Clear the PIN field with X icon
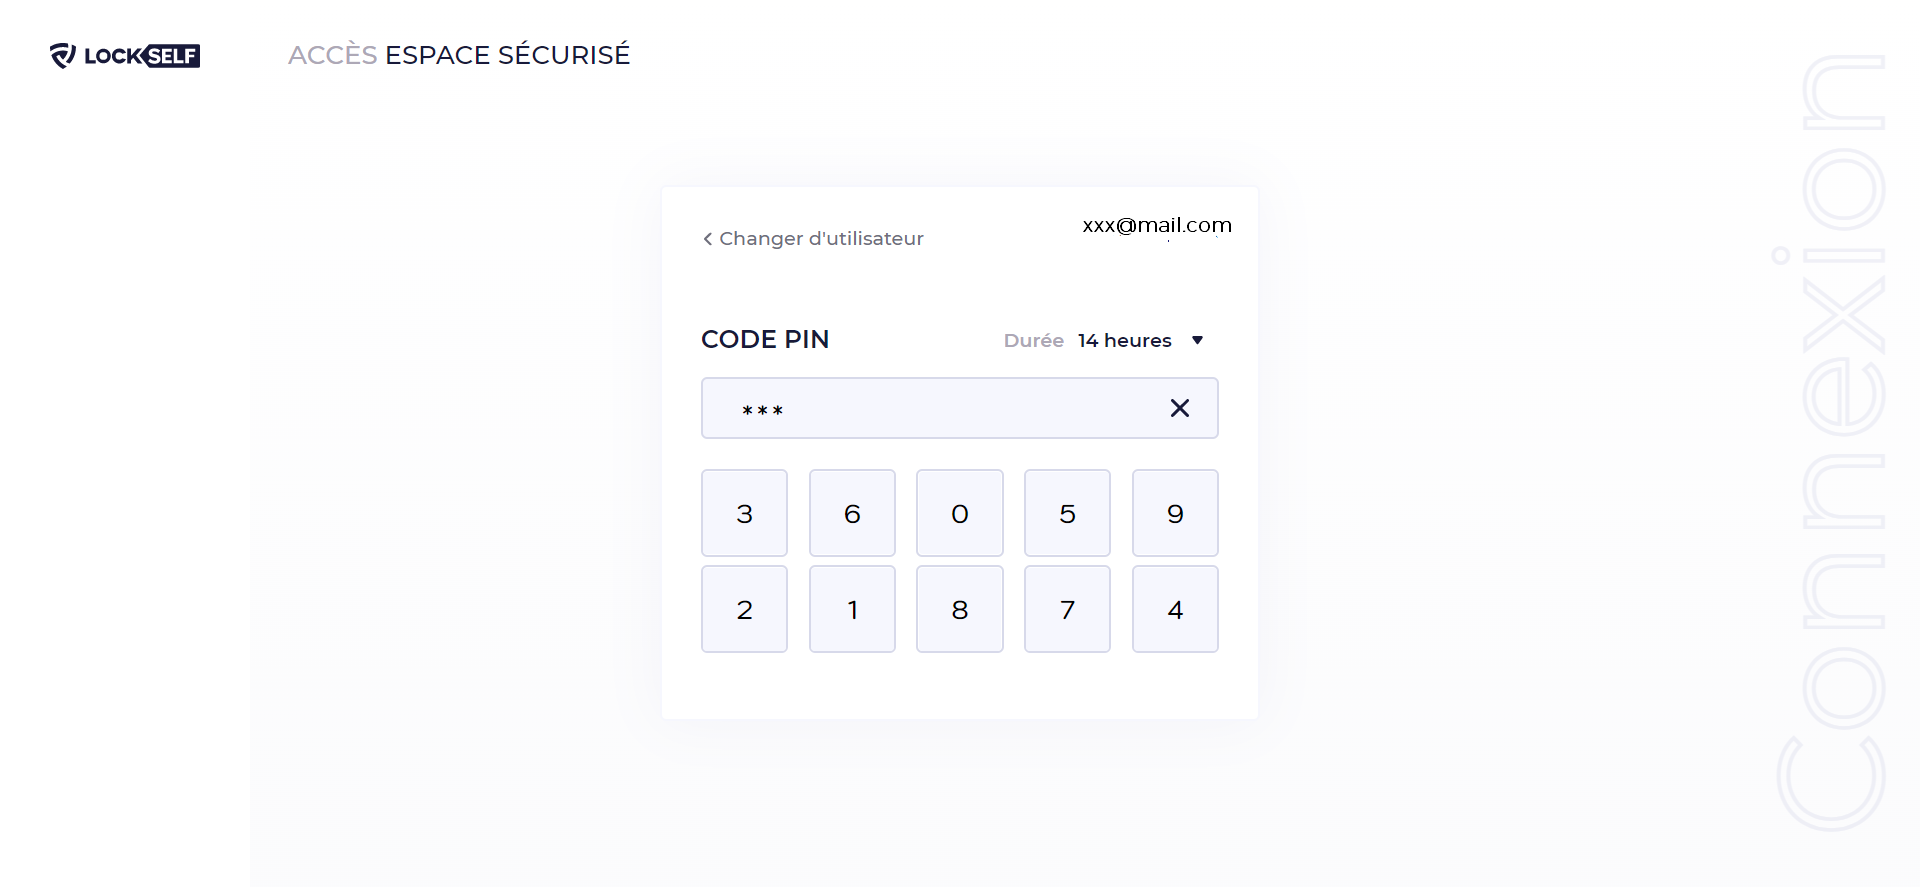The image size is (1920, 887). (x=1180, y=408)
